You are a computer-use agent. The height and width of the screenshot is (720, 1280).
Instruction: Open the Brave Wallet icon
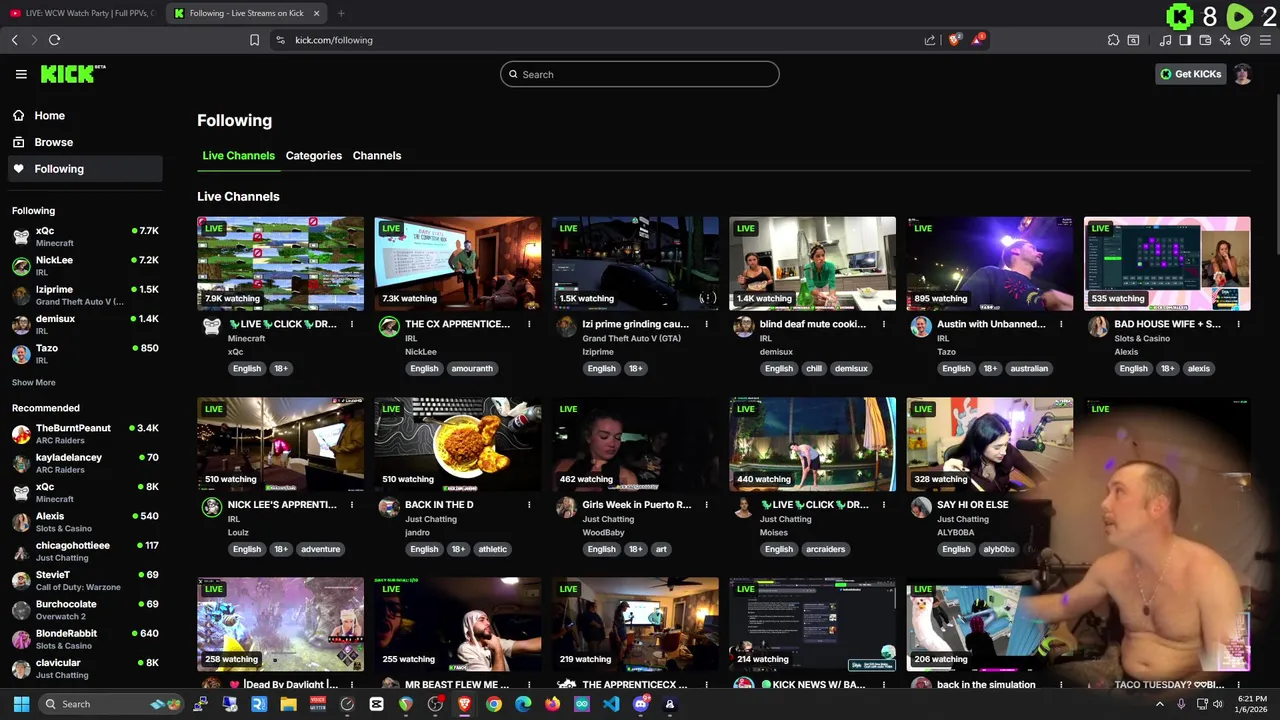click(1205, 40)
